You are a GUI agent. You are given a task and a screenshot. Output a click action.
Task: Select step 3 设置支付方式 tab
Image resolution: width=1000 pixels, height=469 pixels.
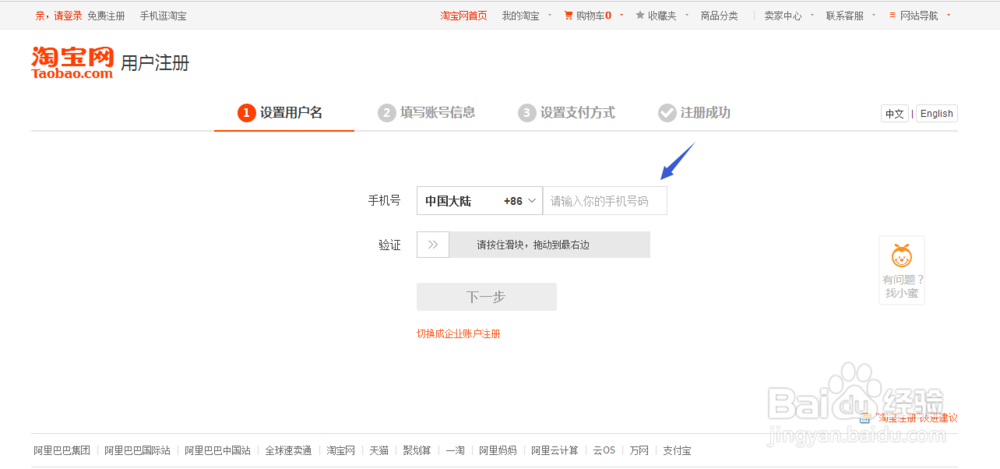pyautogui.click(x=566, y=114)
